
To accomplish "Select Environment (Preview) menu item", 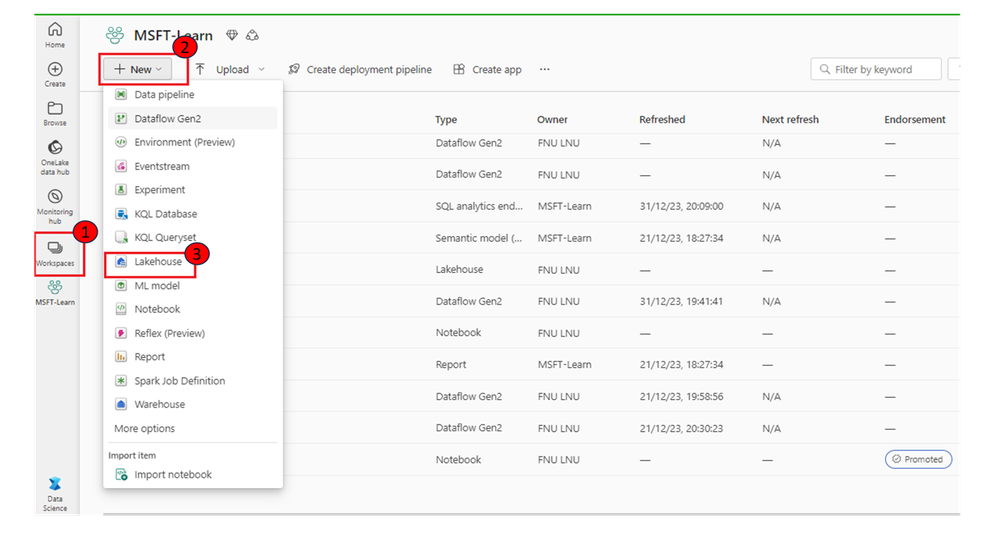I will point(193,142).
